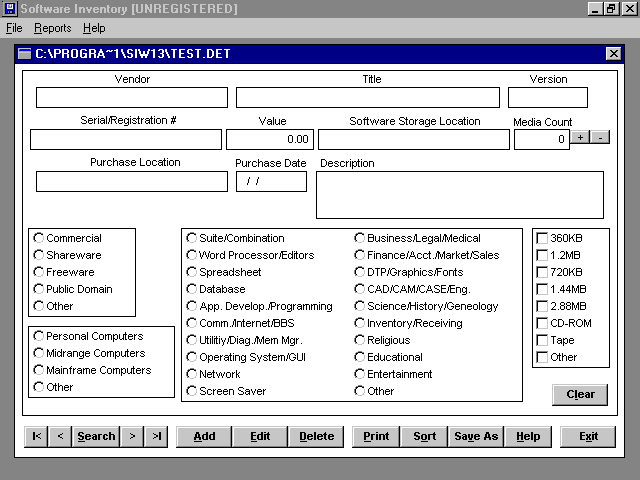Screen dimensions: 640x480
Task: Select Shareware license radio button
Action: coord(39,255)
